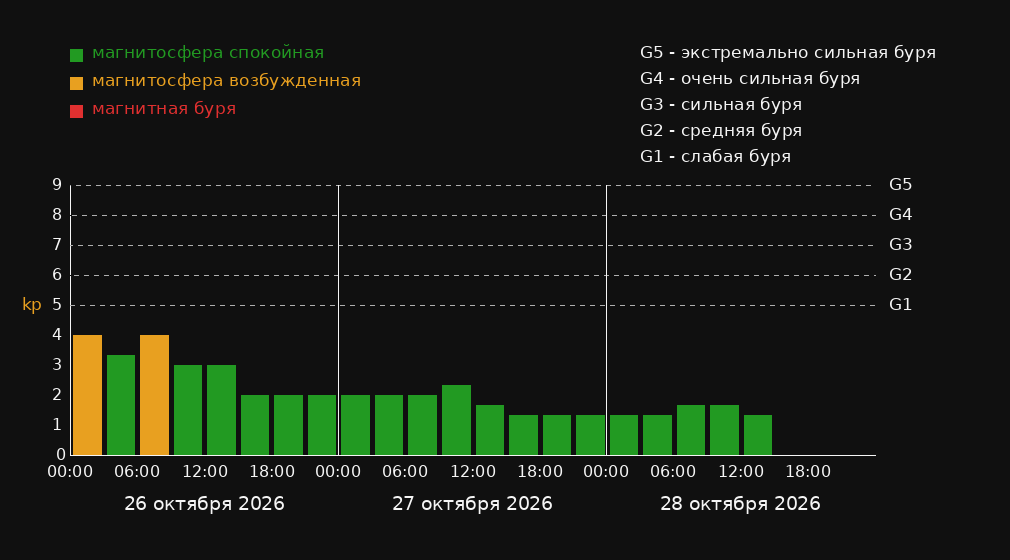Click the 'G3 - сильная буря' description text

point(721,104)
